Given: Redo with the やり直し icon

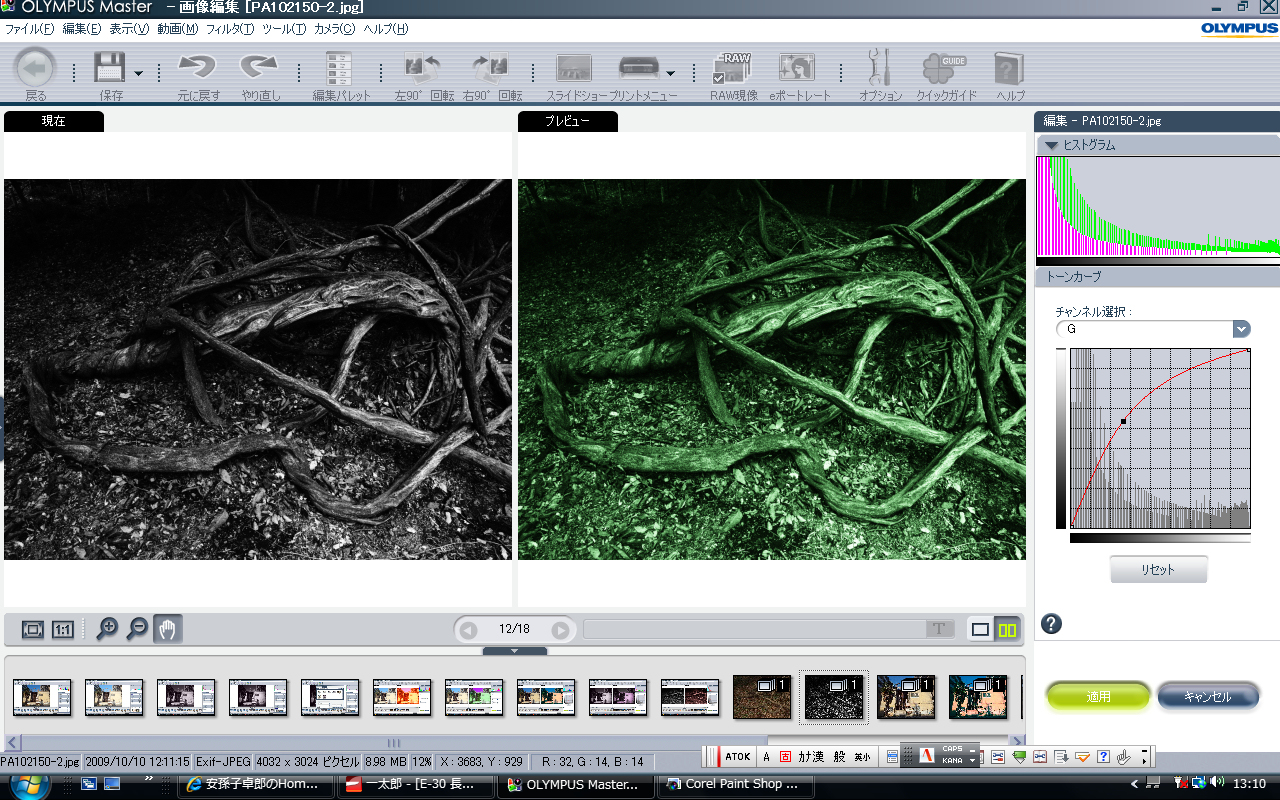Looking at the screenshot, I should pos(260,68).
